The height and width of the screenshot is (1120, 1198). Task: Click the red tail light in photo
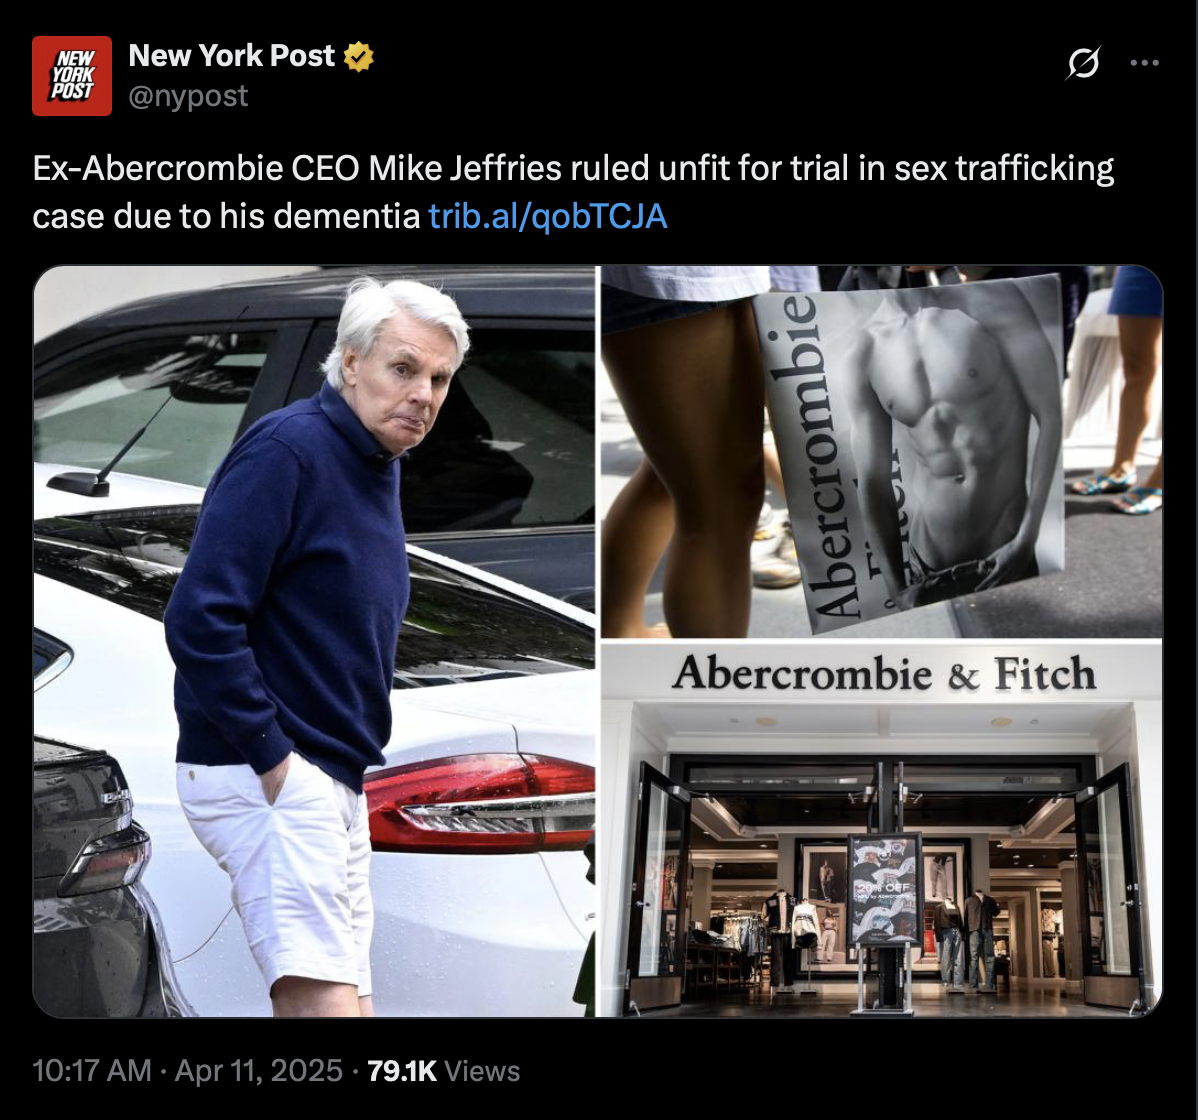pos(479,800)
